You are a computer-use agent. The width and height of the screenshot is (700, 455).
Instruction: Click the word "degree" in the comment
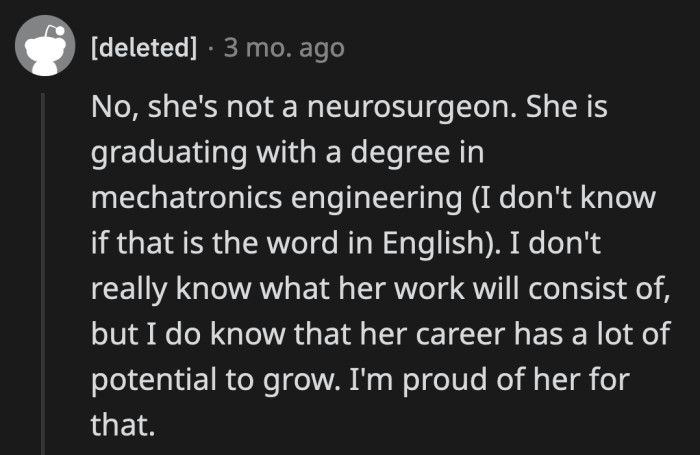tap(395, 152)
